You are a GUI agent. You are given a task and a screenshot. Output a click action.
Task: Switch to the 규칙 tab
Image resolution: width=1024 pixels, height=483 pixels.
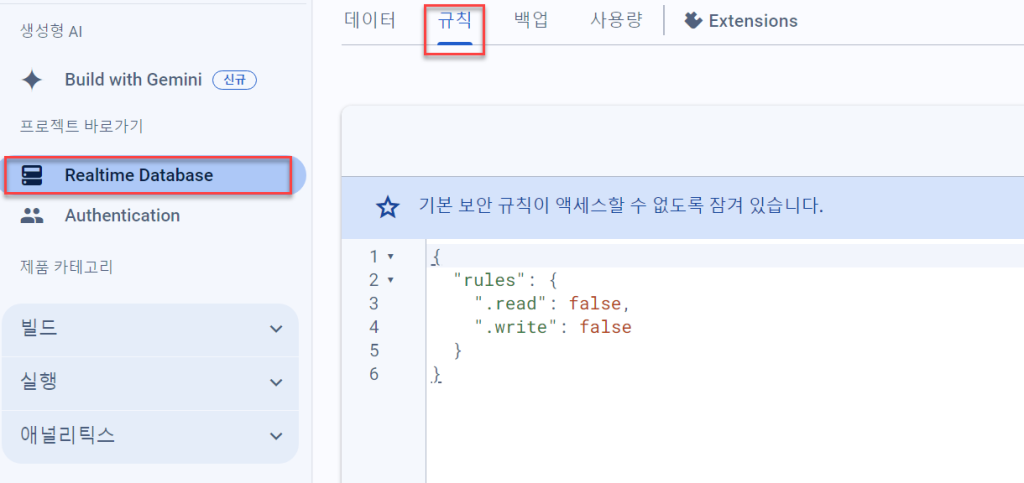[x=455, y=21]
